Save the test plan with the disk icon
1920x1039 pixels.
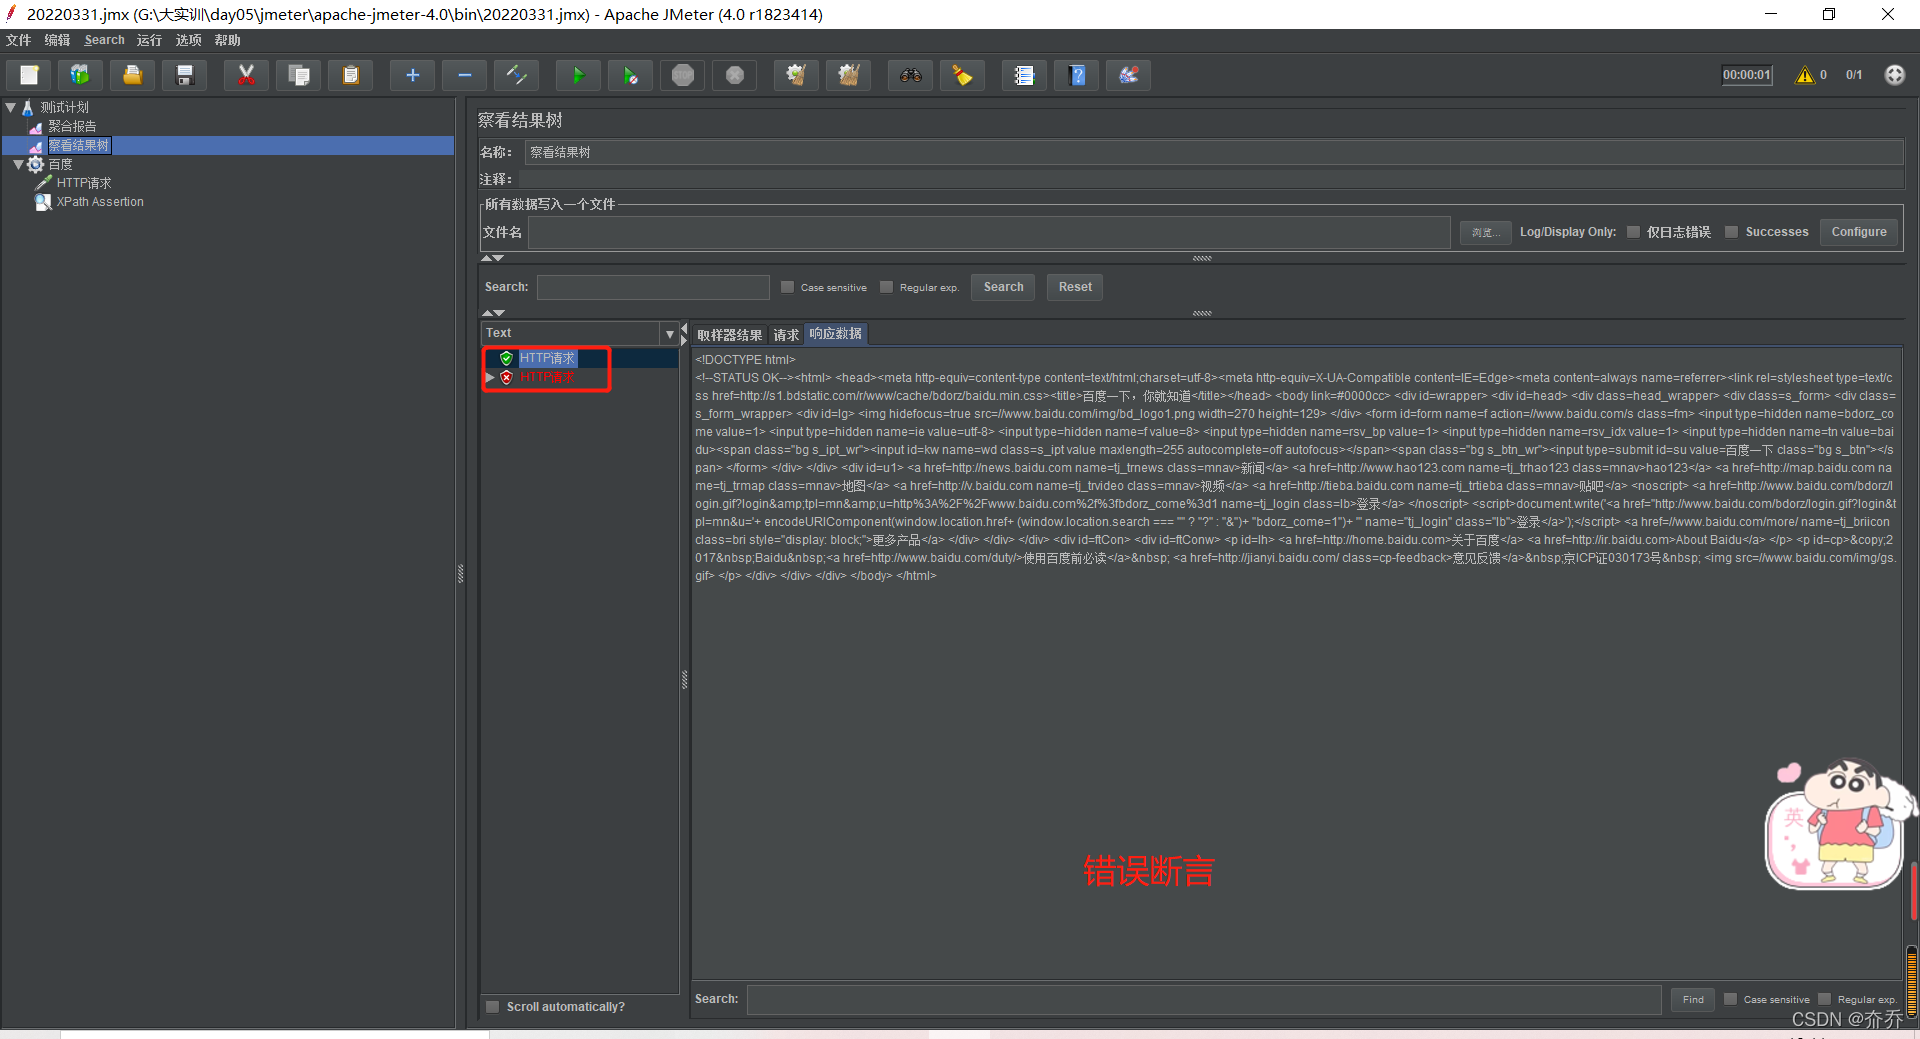tap(185, 75)
